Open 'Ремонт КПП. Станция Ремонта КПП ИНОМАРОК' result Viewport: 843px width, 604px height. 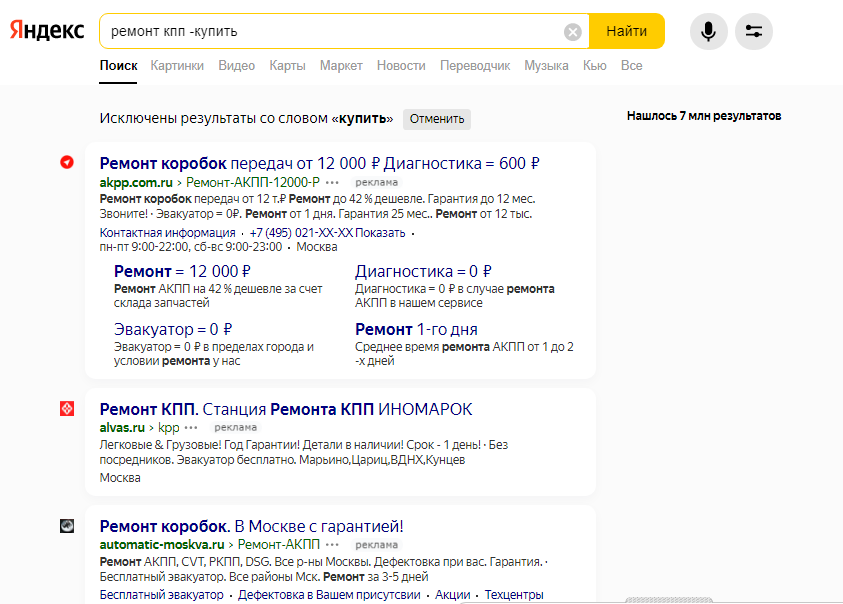coord(286,409)
